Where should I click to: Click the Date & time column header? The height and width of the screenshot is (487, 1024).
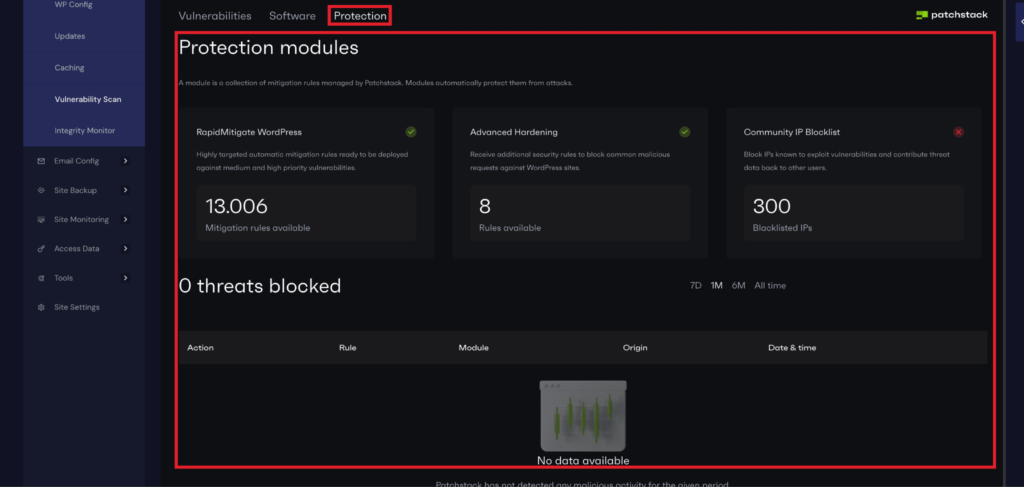[x=792, y=348]
